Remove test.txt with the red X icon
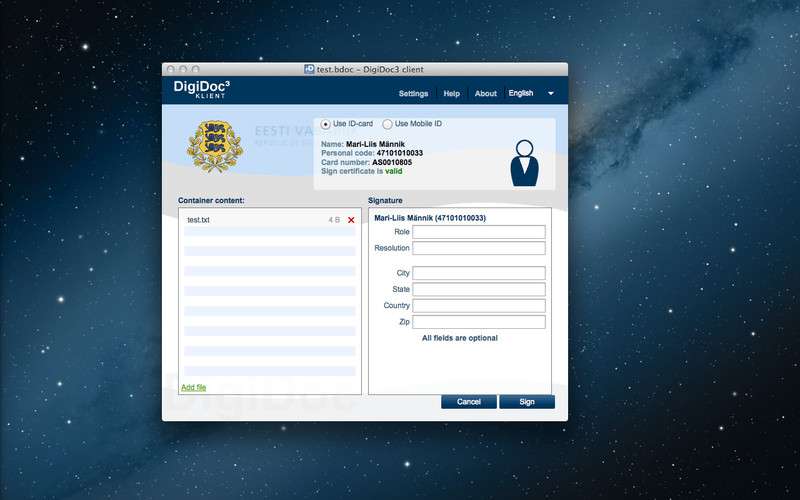Image resolution: width=800 pixels, height=500 pixels. click(x=351, y=220)
